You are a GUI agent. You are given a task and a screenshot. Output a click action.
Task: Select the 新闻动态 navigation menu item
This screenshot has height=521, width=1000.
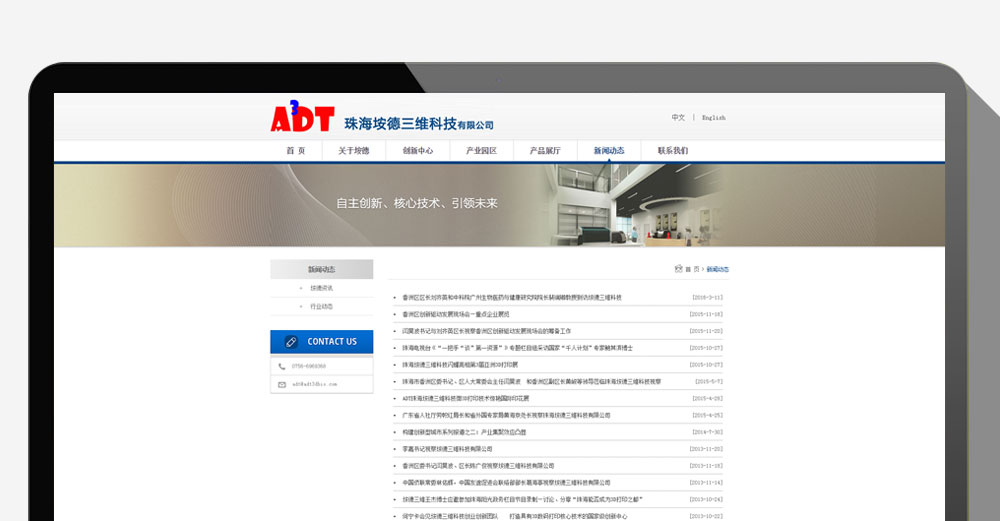pos(609,150)
